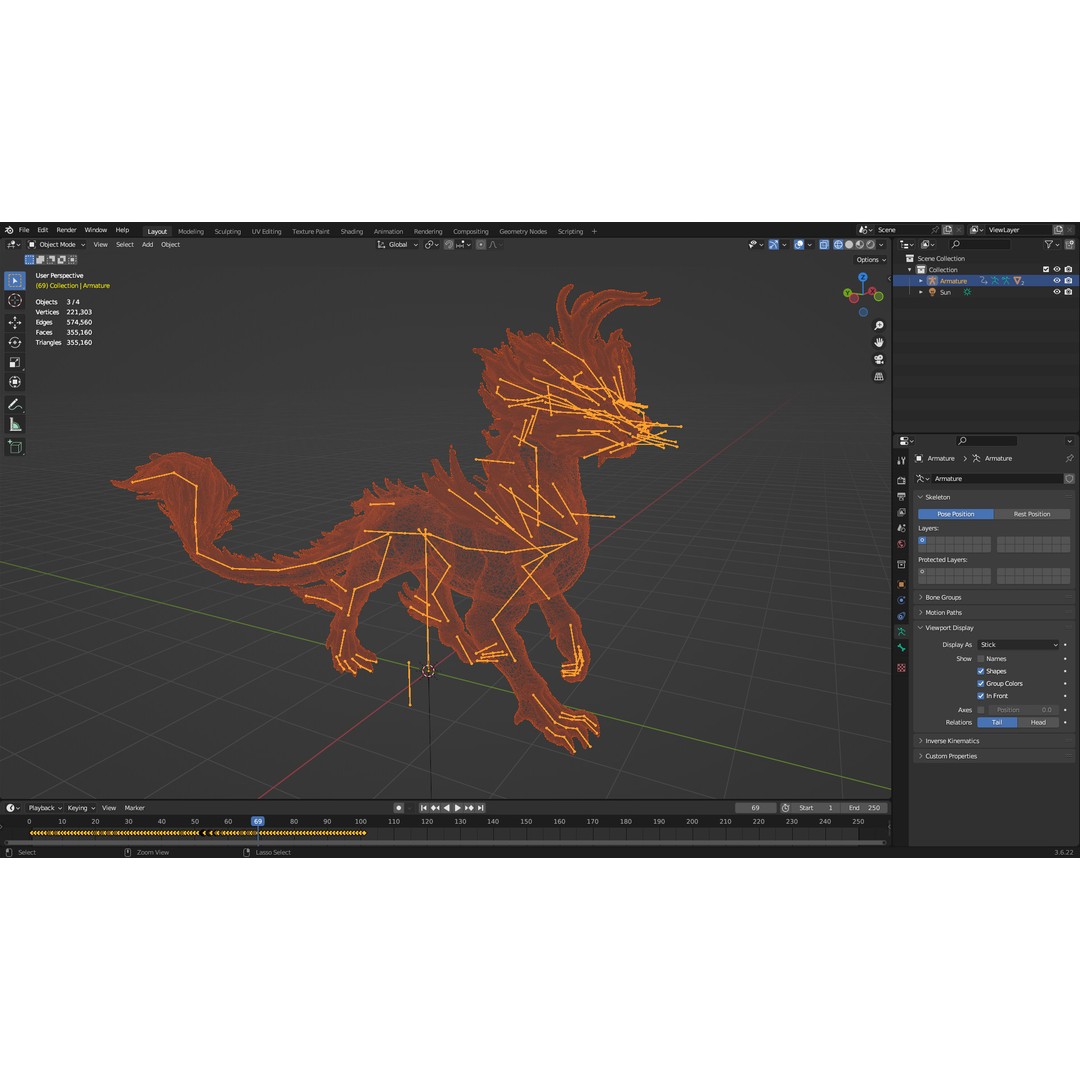Pick the Scale tool
This screenshot has width=1080, height=1080.
point(14,362)
